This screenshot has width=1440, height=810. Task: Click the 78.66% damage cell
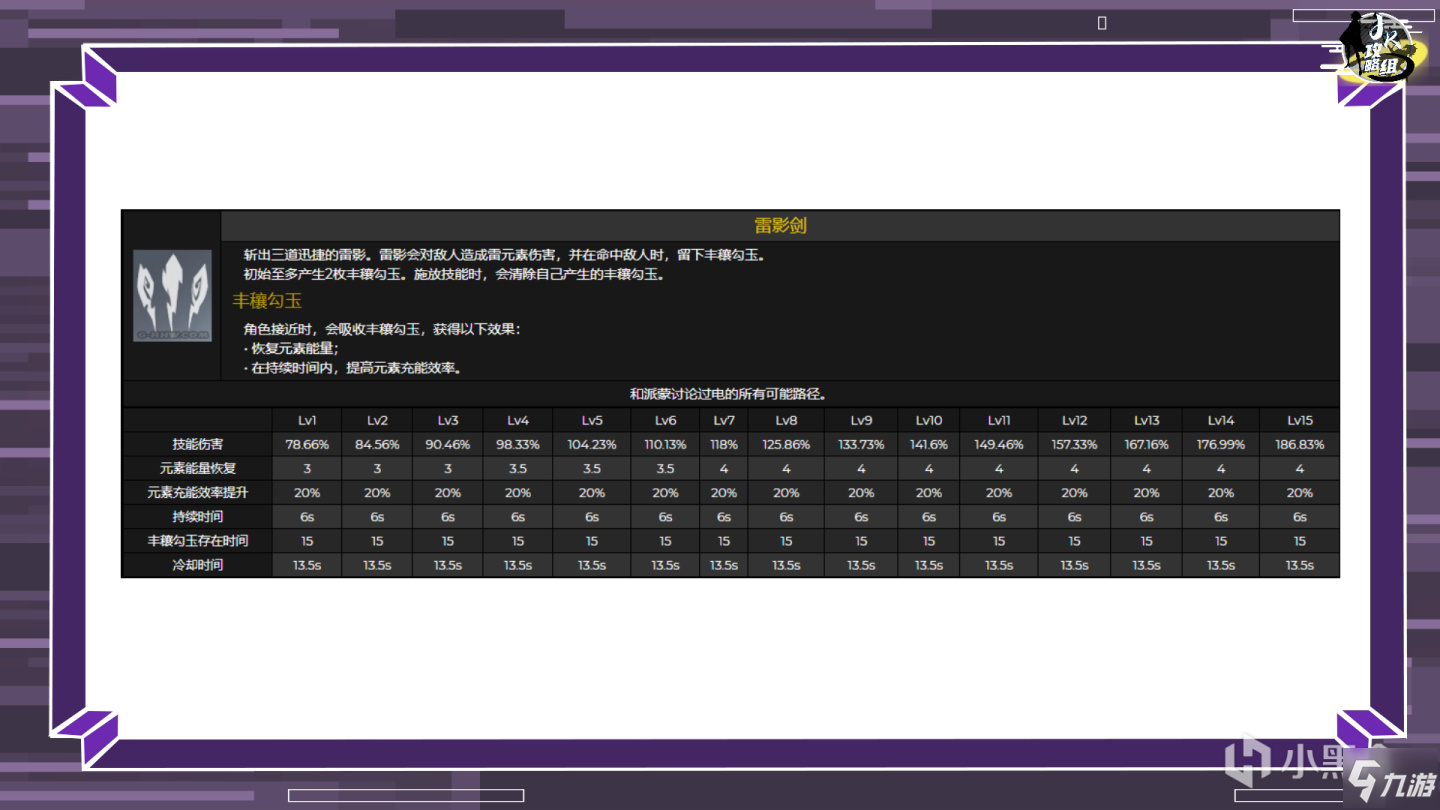307,445
